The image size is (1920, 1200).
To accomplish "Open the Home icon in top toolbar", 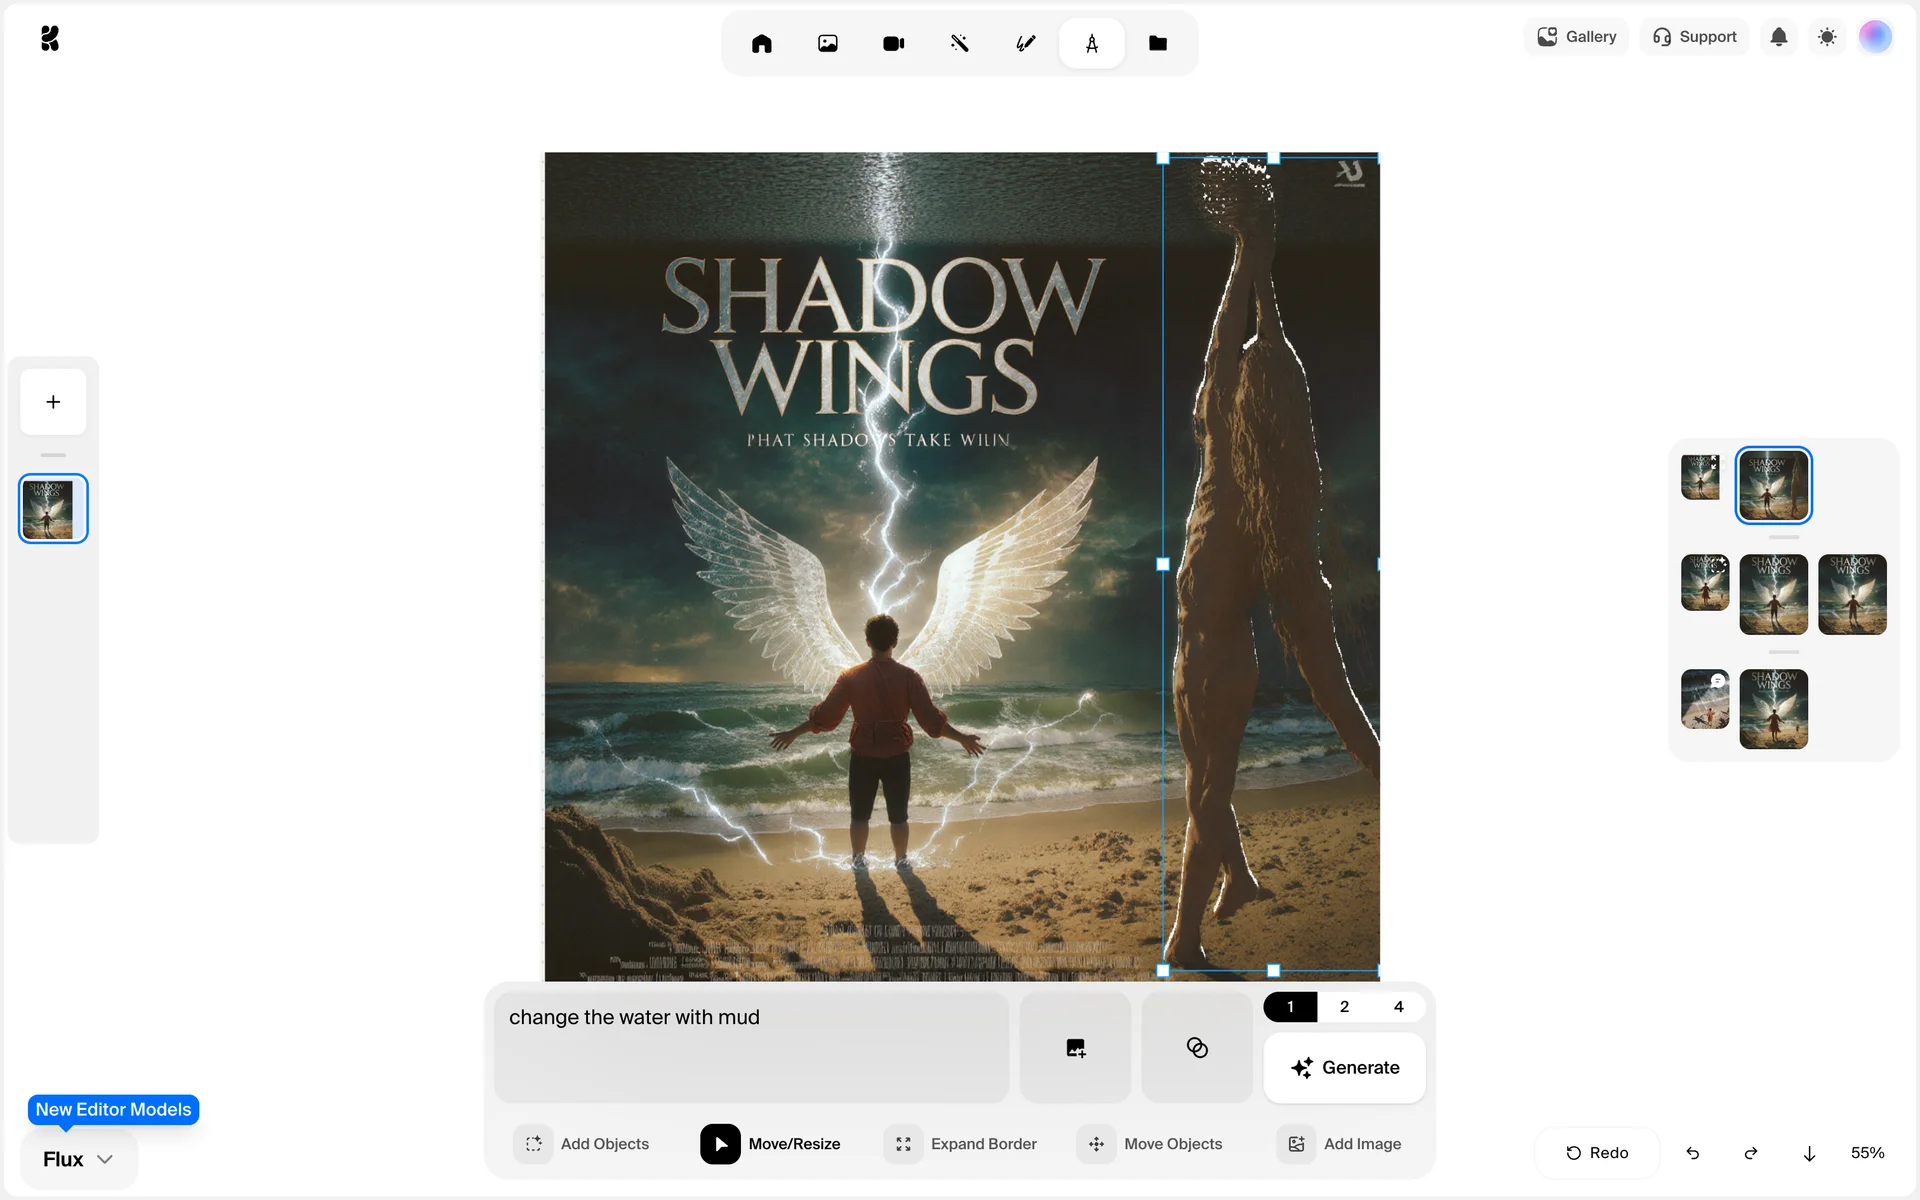I will 761,43.
